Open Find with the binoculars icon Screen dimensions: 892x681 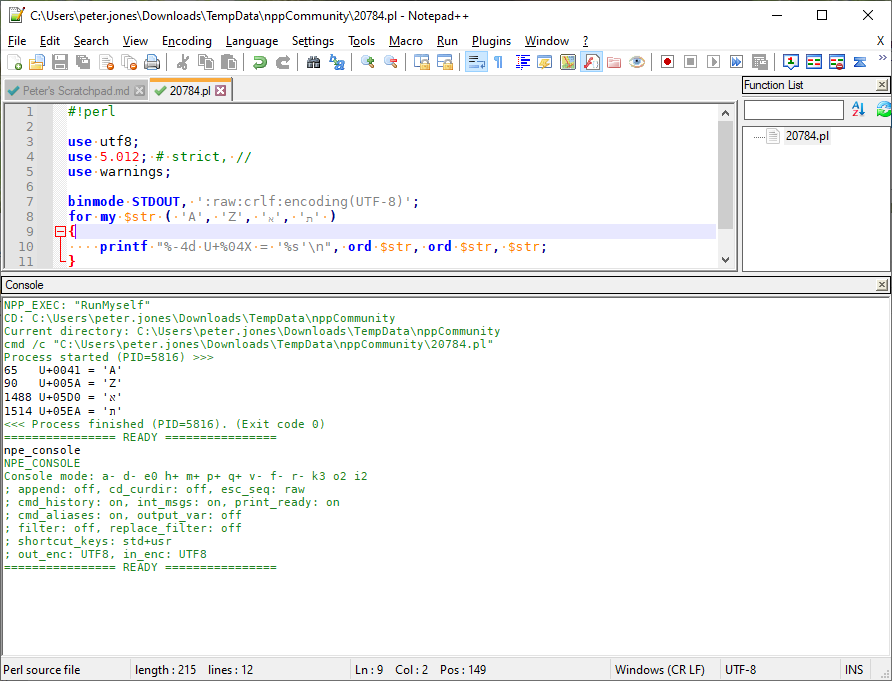coord(313,62)
